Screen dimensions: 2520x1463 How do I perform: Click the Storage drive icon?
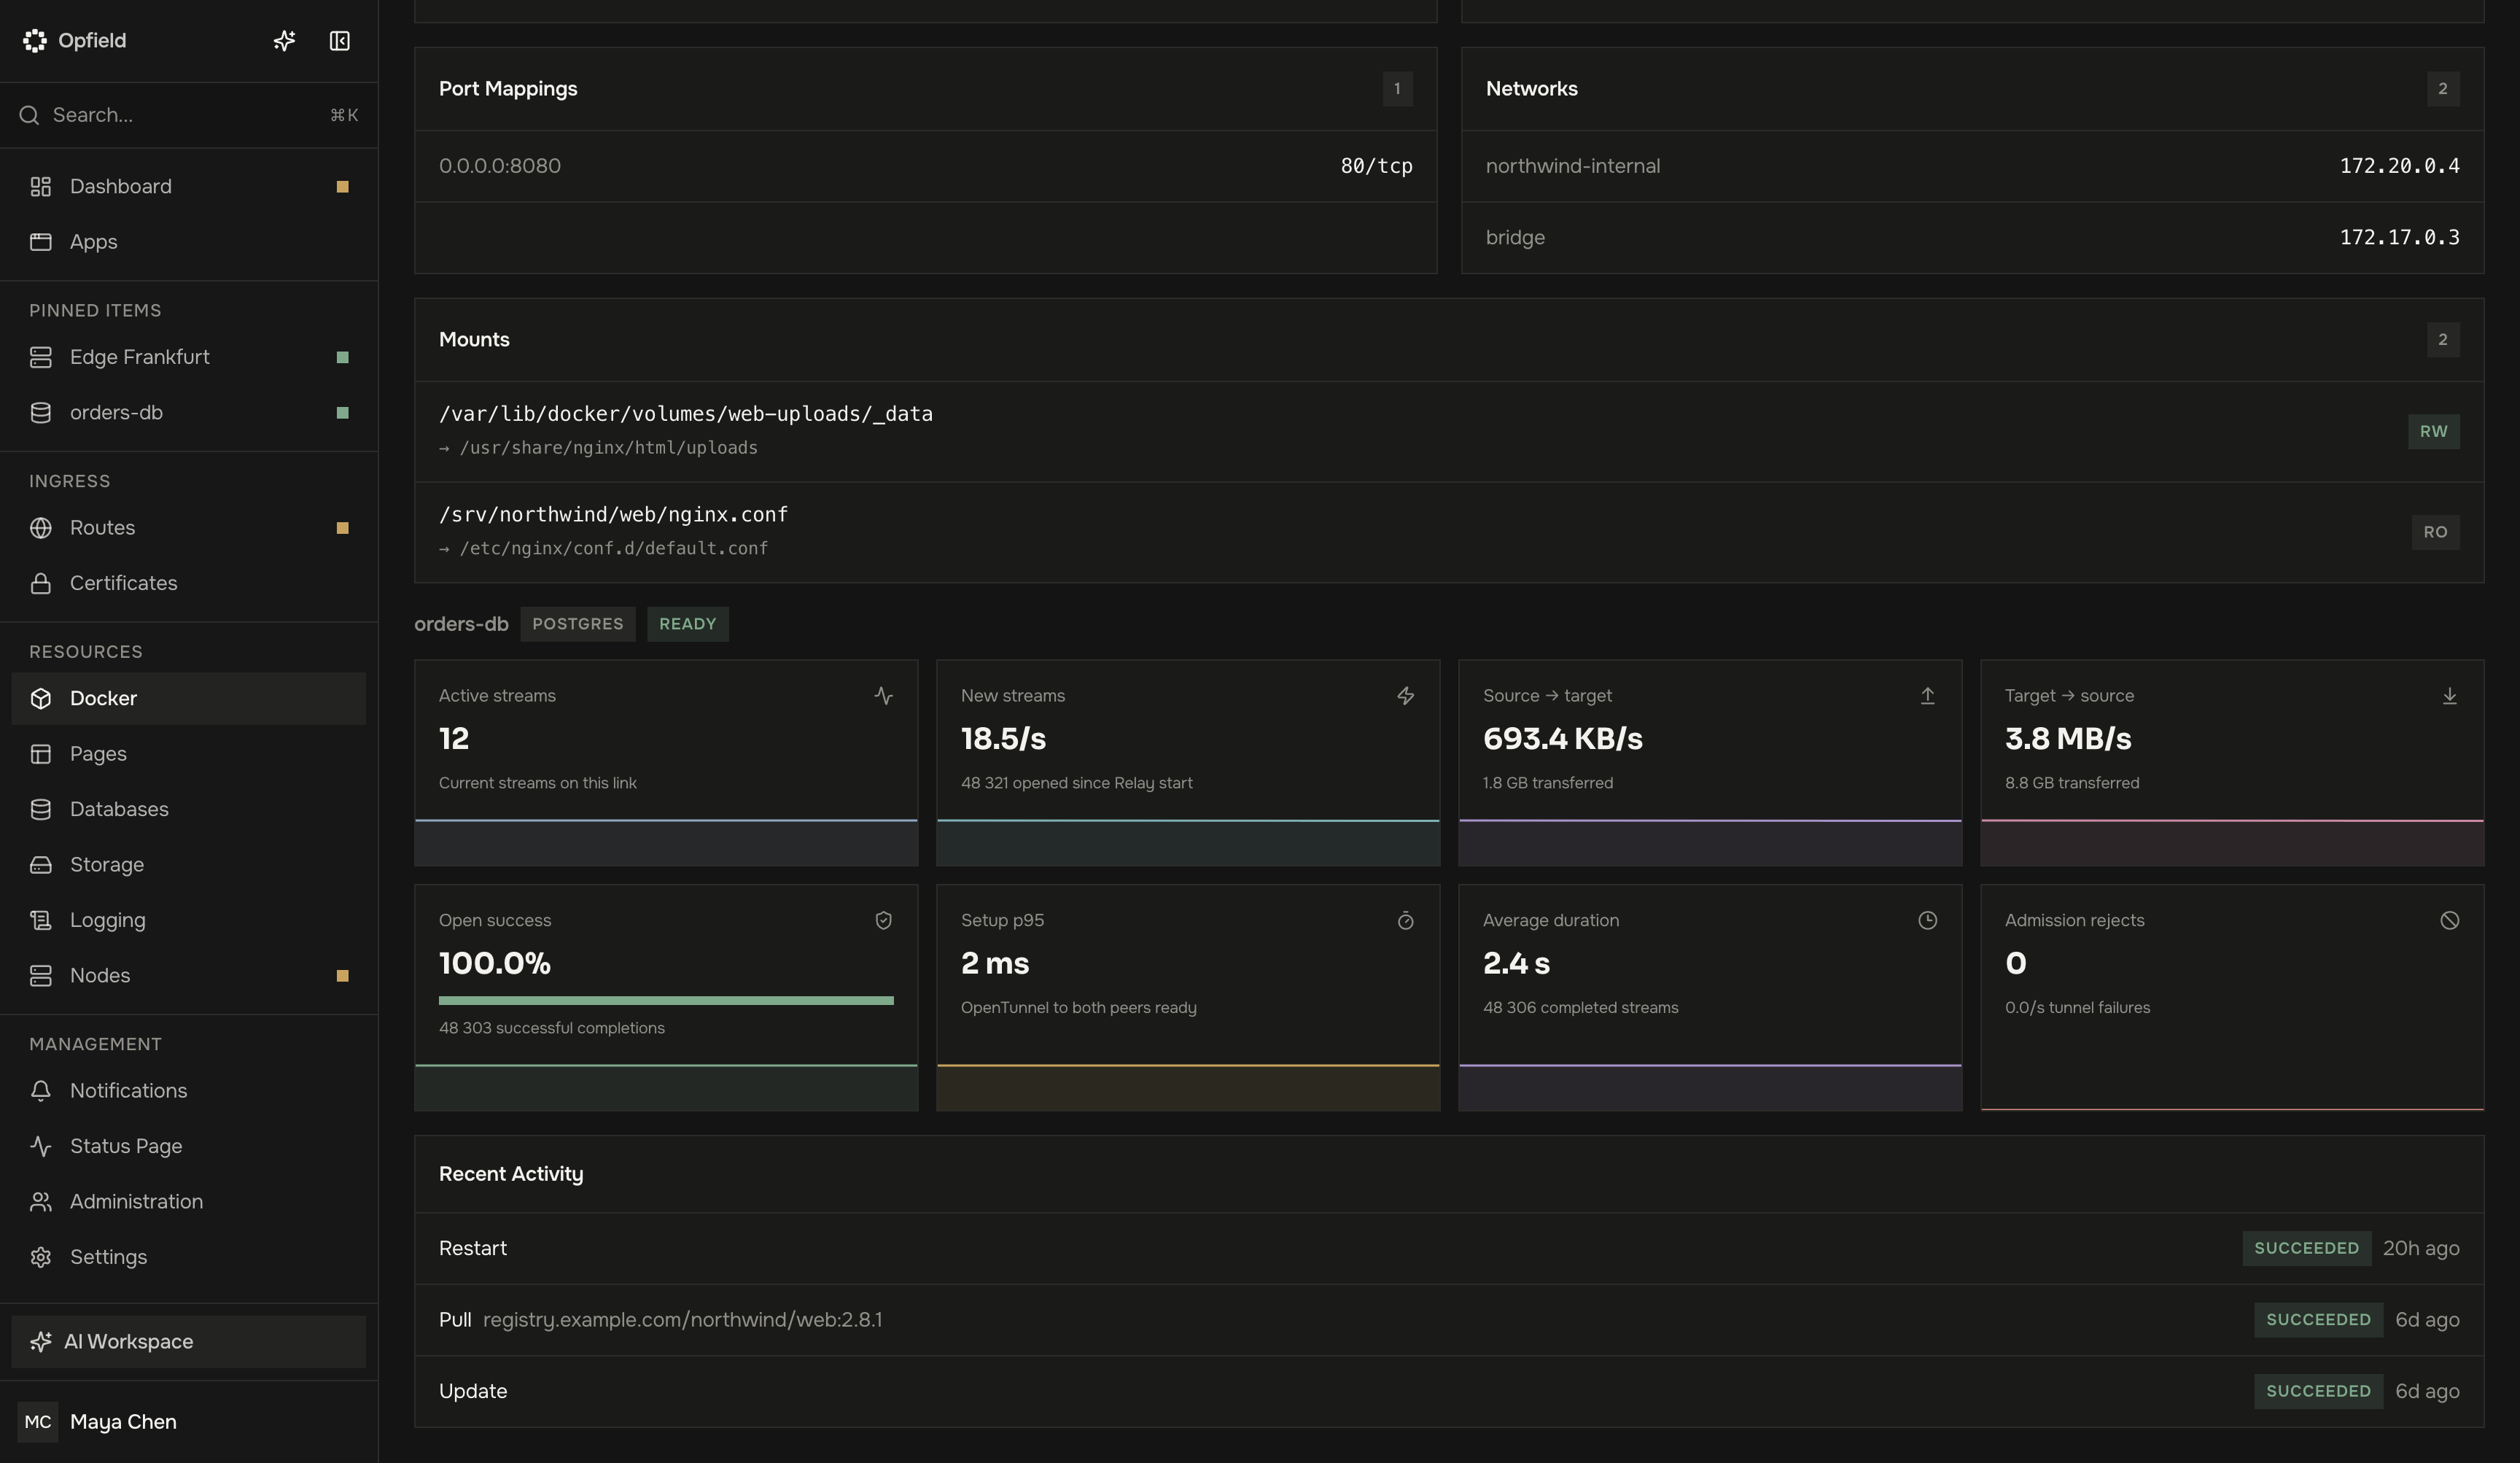coord(41,865)
